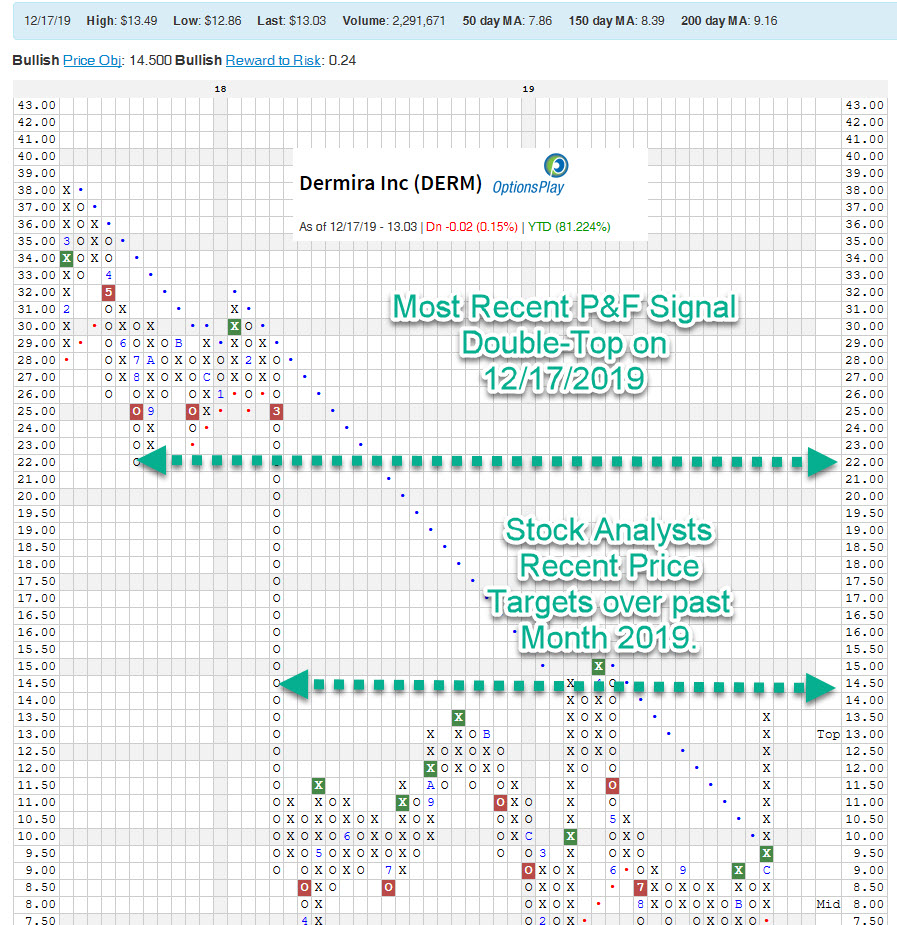Screen dimensions: 897x925
Task: Click the reward to risk 0.24 value
Action: (342, 60)
